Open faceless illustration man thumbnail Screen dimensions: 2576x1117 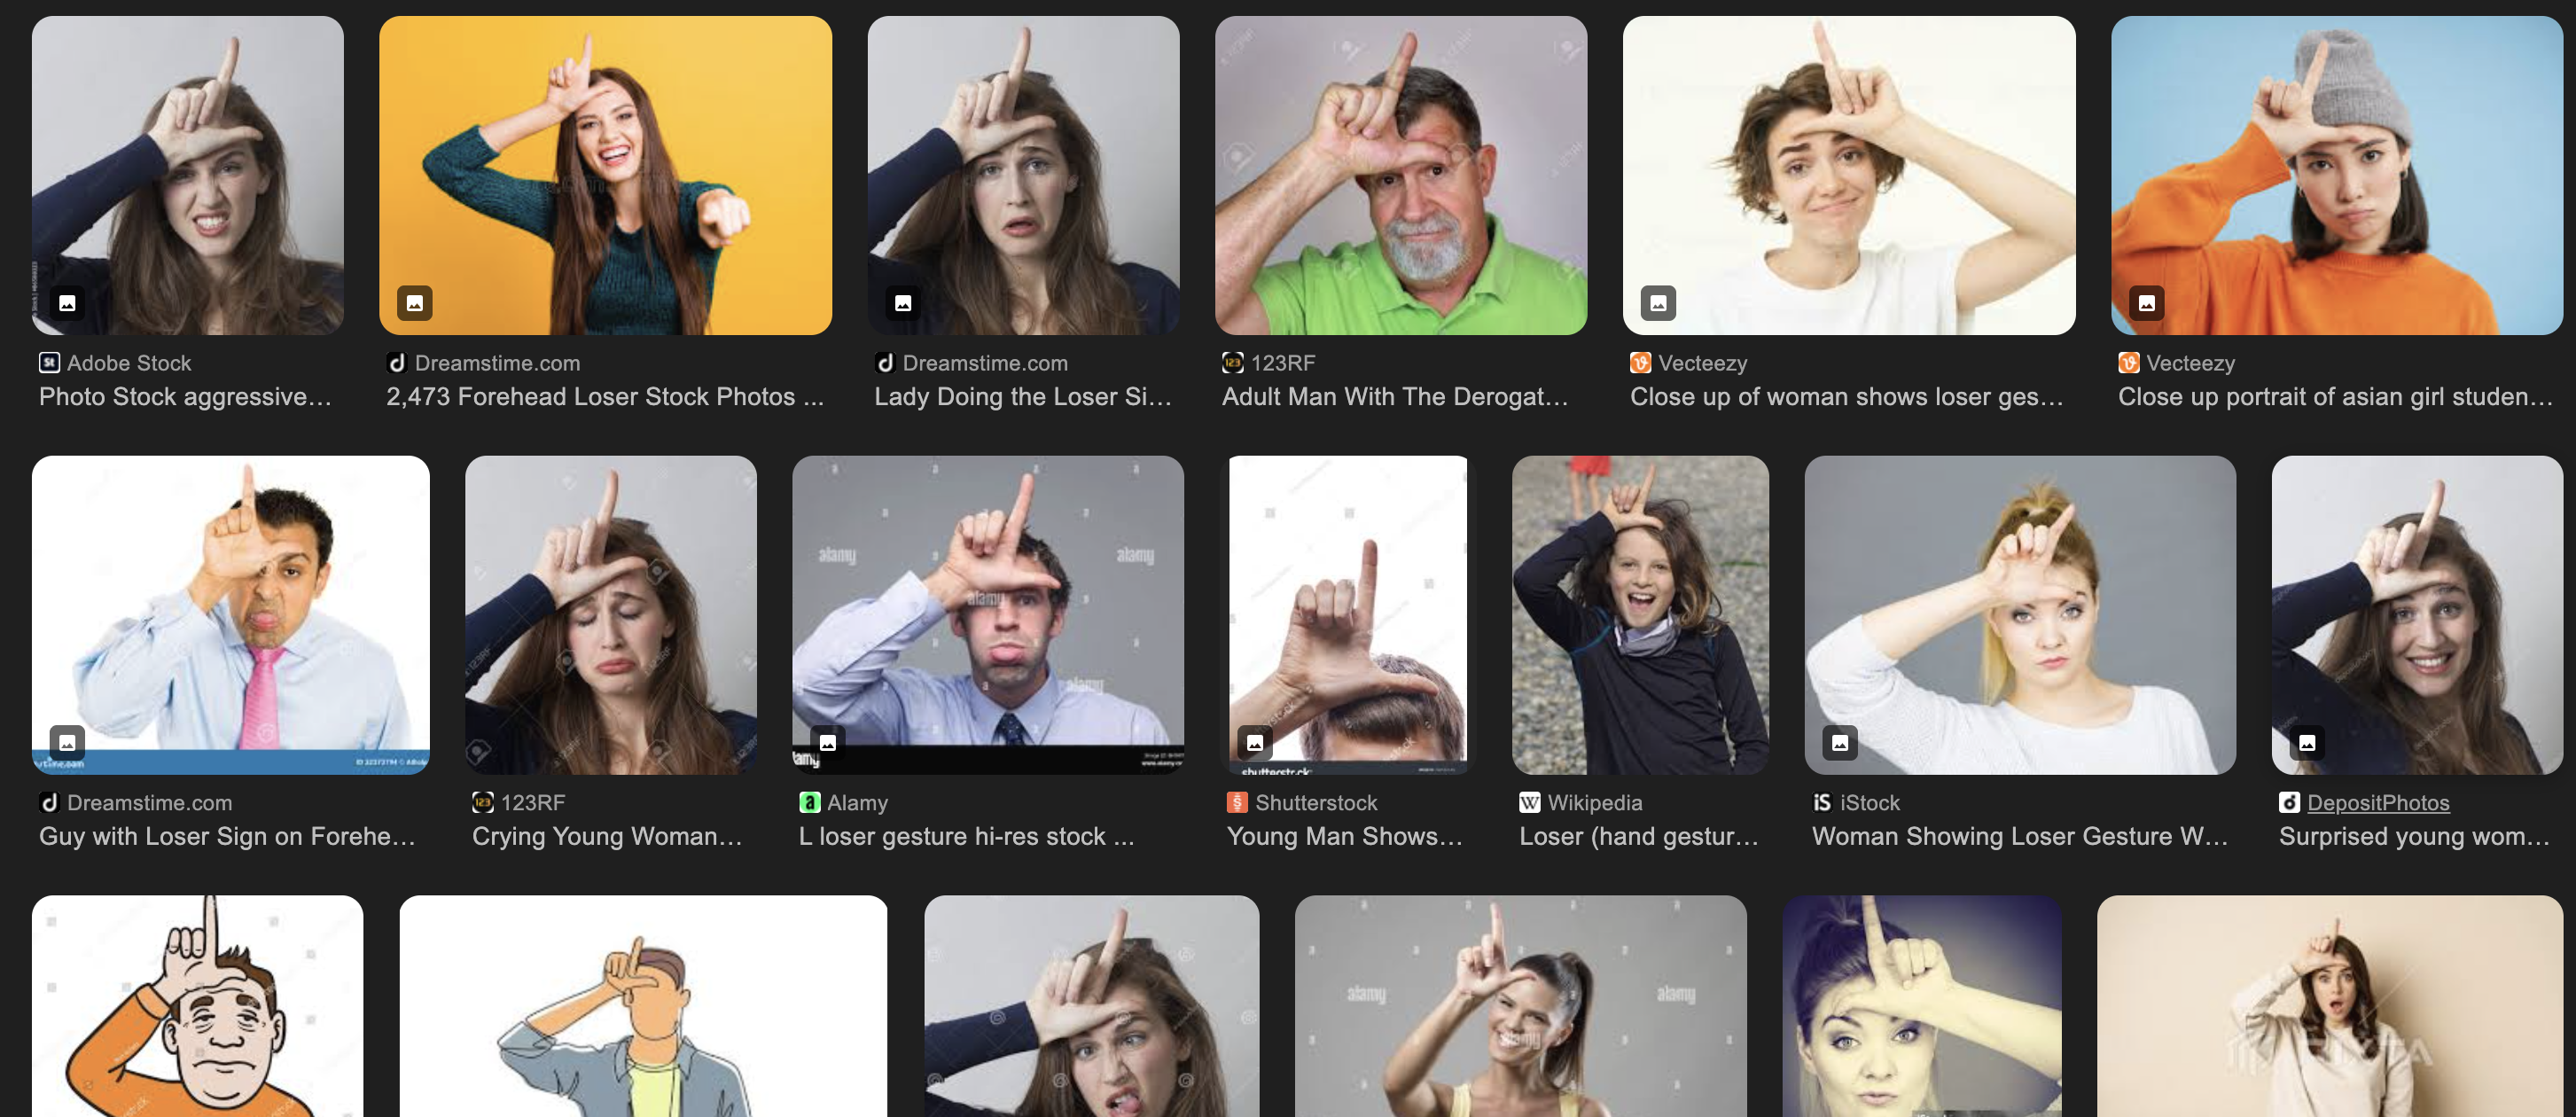click(642, 1005)
